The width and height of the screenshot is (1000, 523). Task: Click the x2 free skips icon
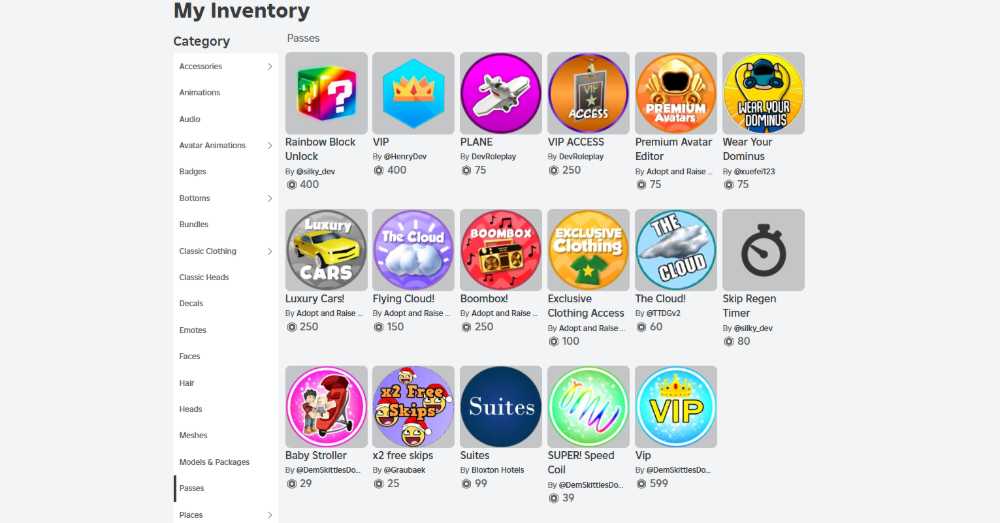pos(413,406)
